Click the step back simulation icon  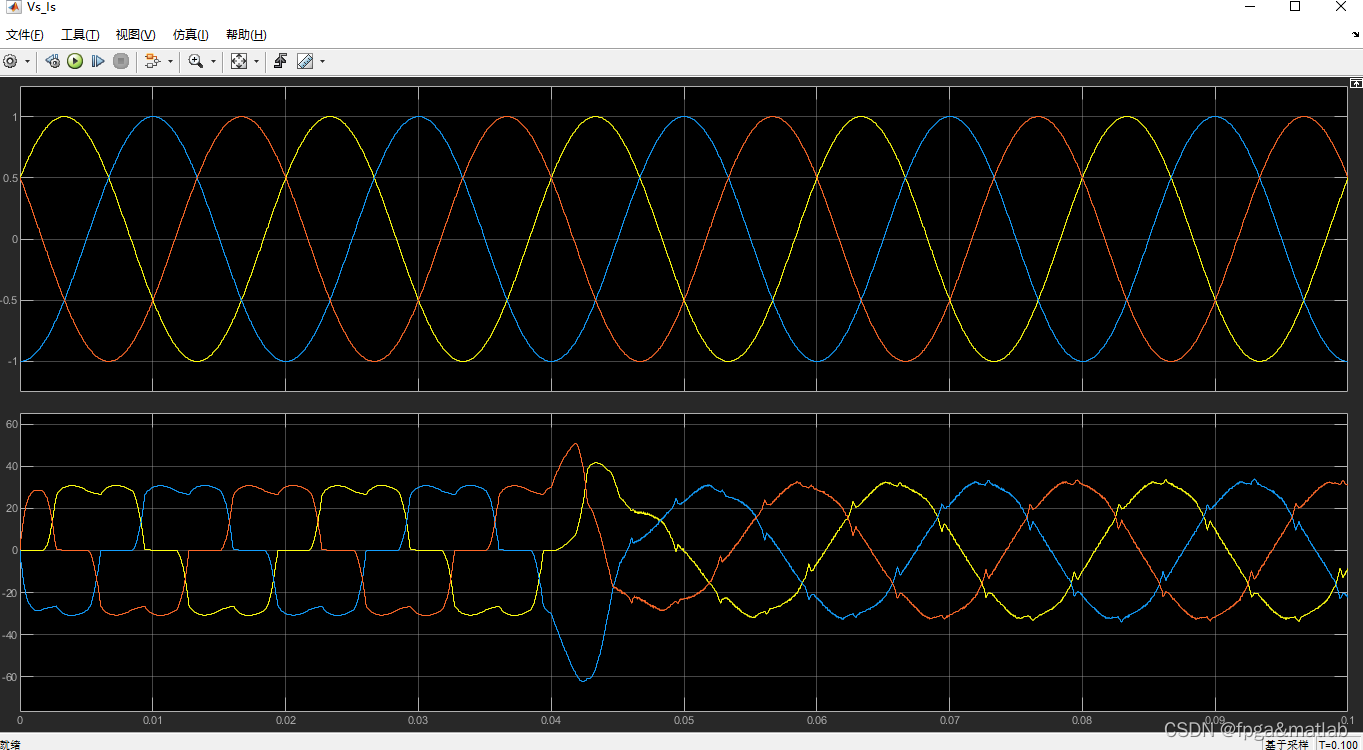tap(53, 61)
